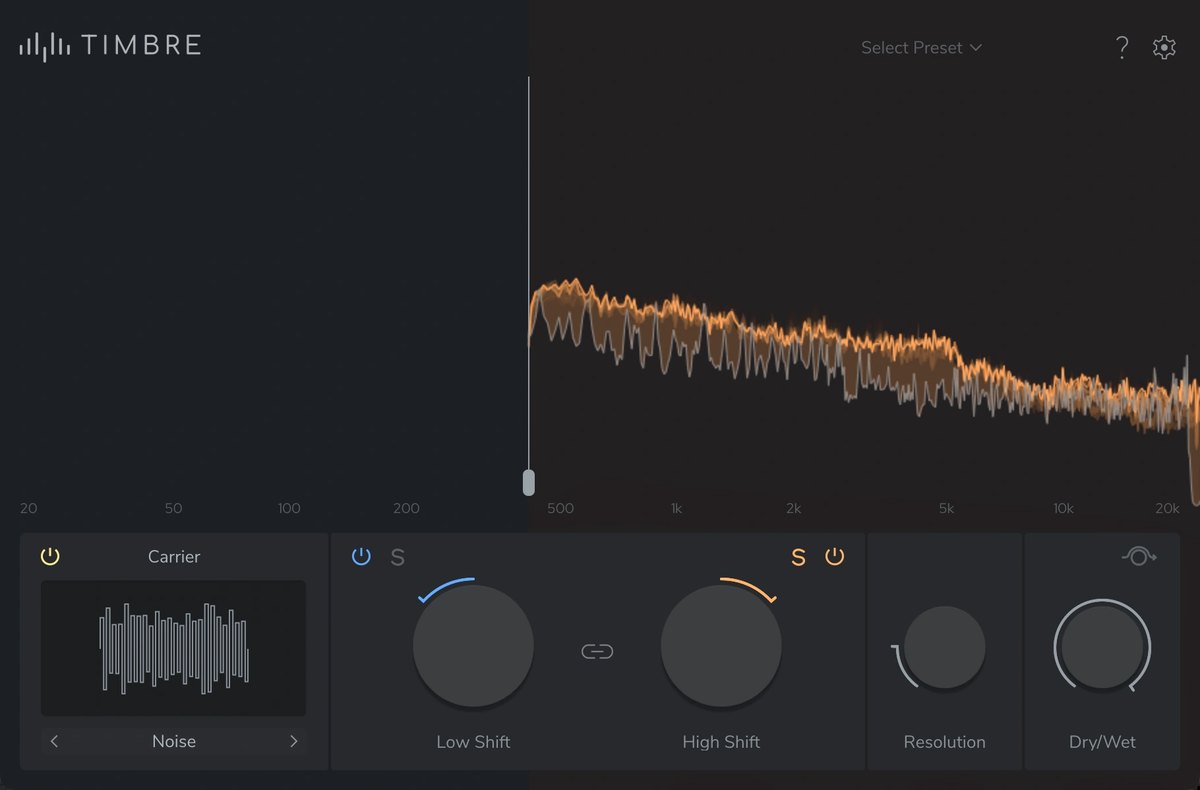Click the 500 frequency label
The height and width of the screenshot is (790, 1200).
561,508
